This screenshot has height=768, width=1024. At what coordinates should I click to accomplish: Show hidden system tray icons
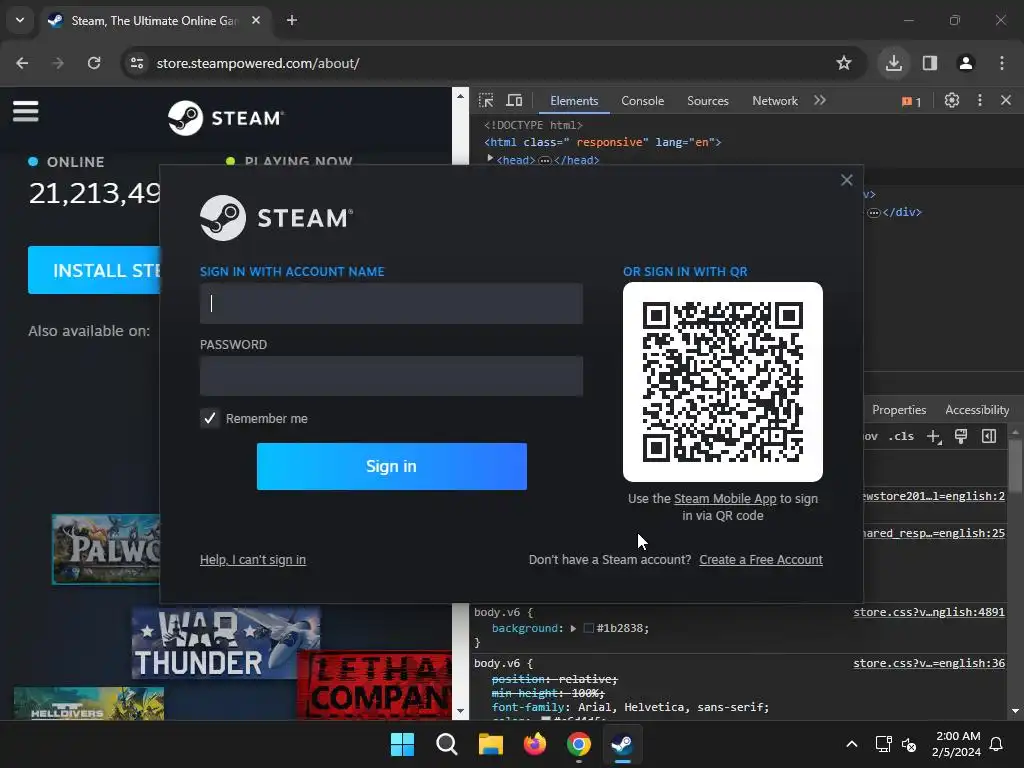(852, 744)
